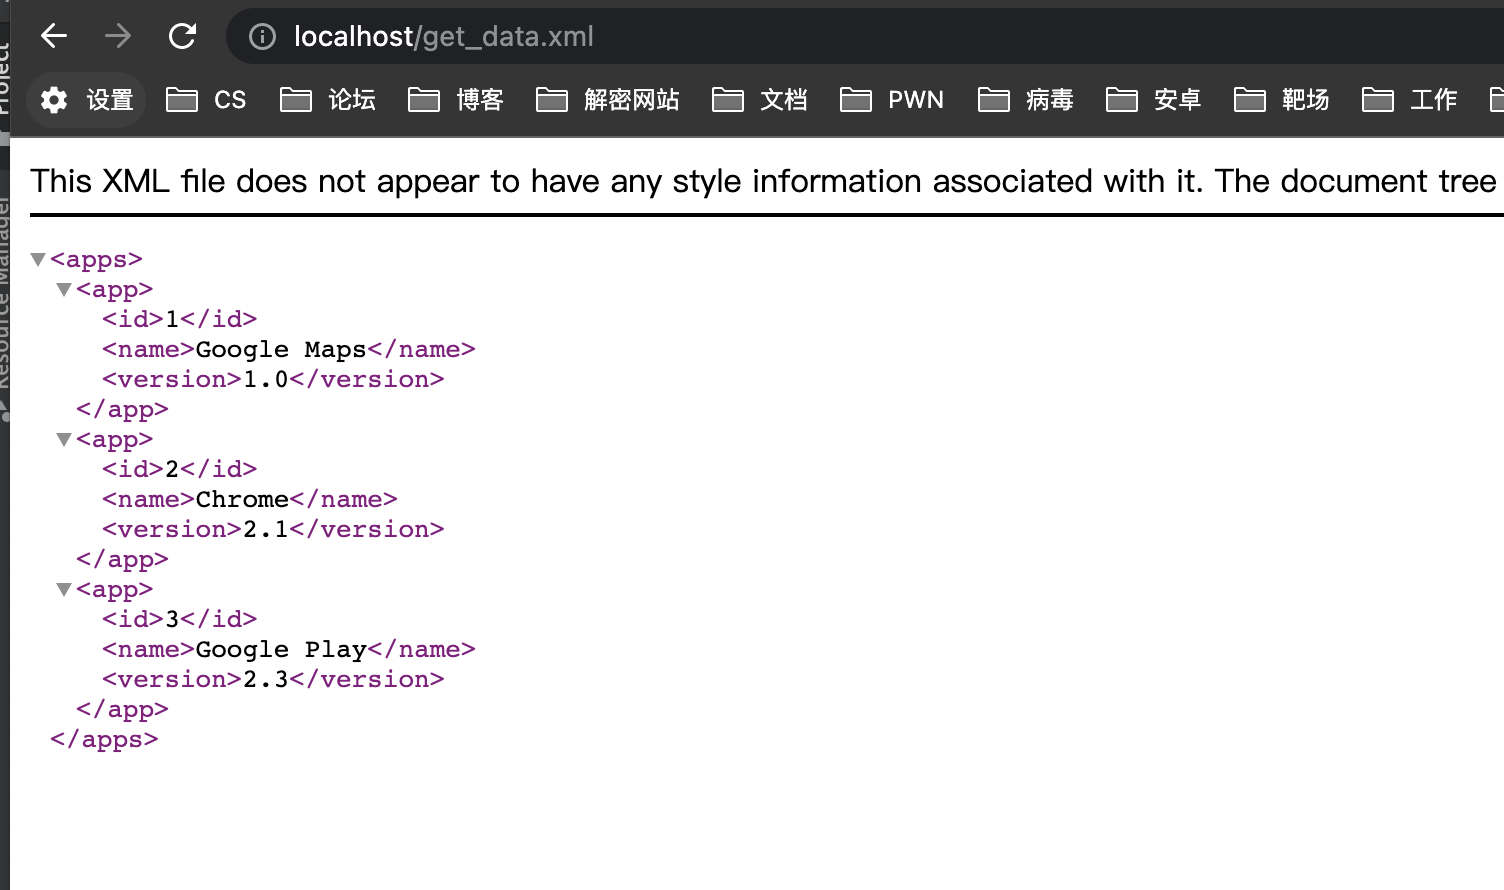Viewport: 1504px width, 890px height.
Task: Collapse the app node containing Chrome
Action: tap(64, 440)
